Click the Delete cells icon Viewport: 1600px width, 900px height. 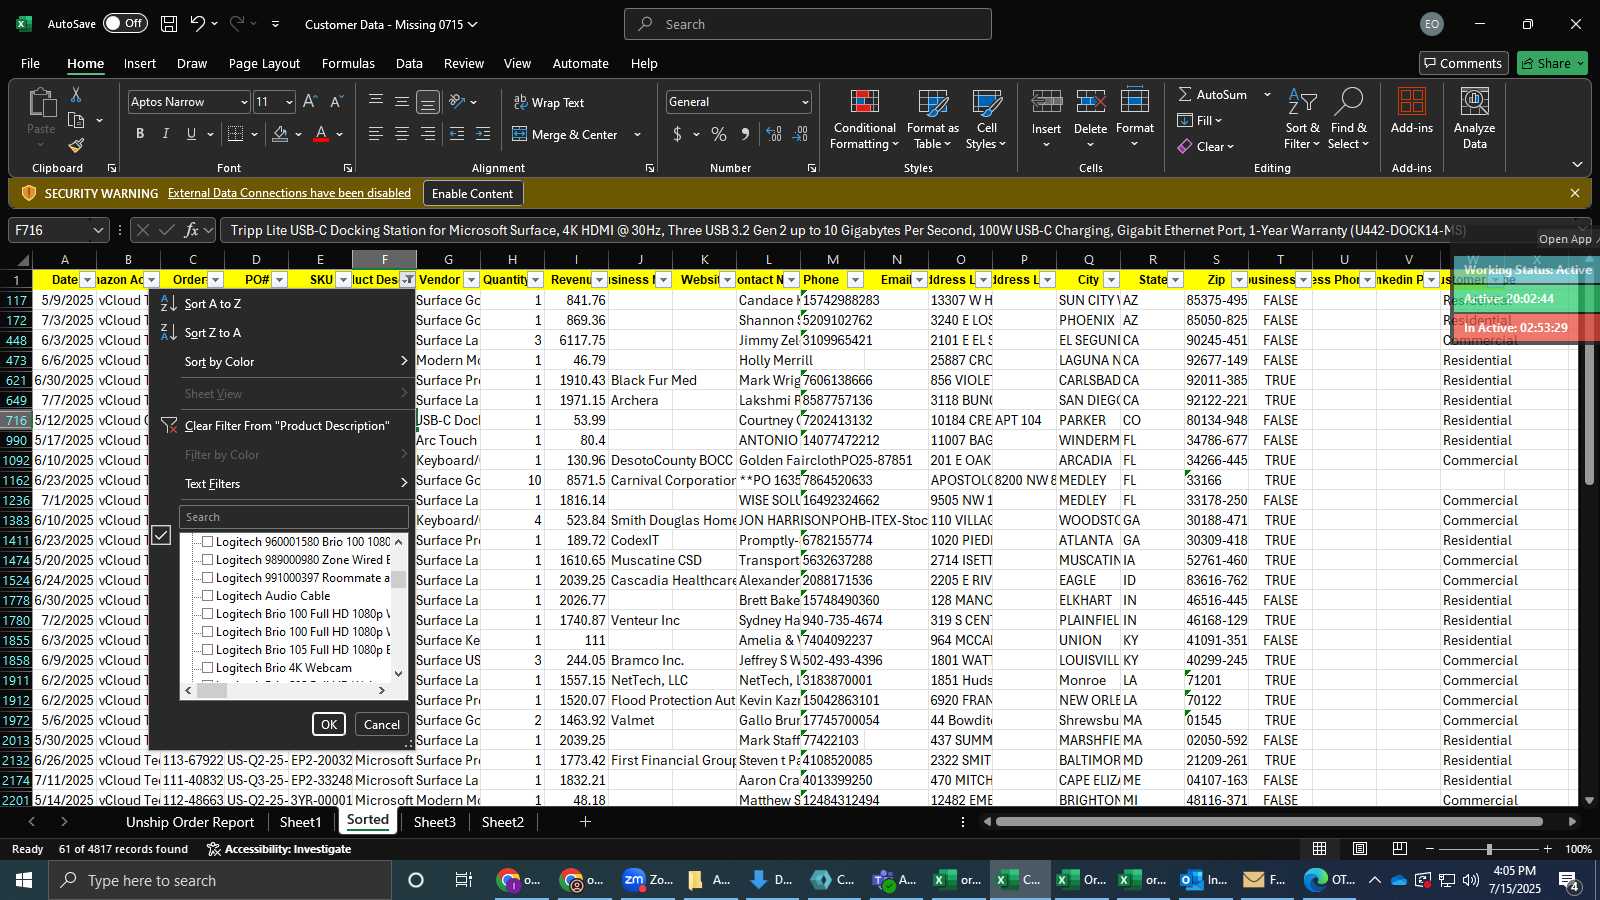click(1090, 103)
